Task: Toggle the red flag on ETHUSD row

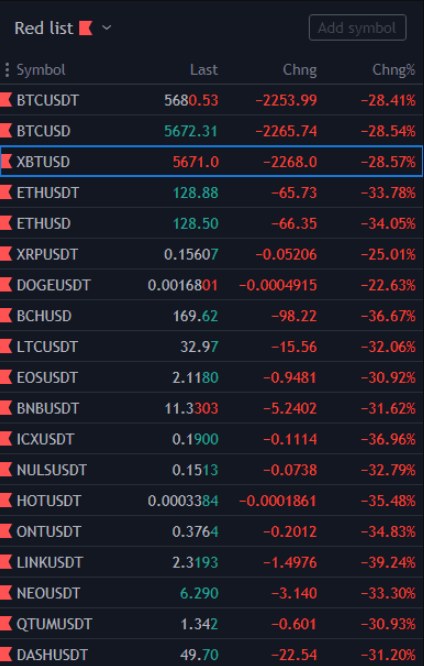Action: click(x=6, y=223)
